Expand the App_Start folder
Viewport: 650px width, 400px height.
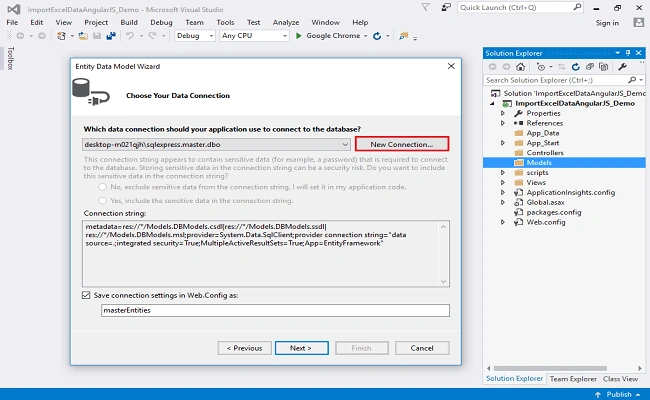click(503, 143)
